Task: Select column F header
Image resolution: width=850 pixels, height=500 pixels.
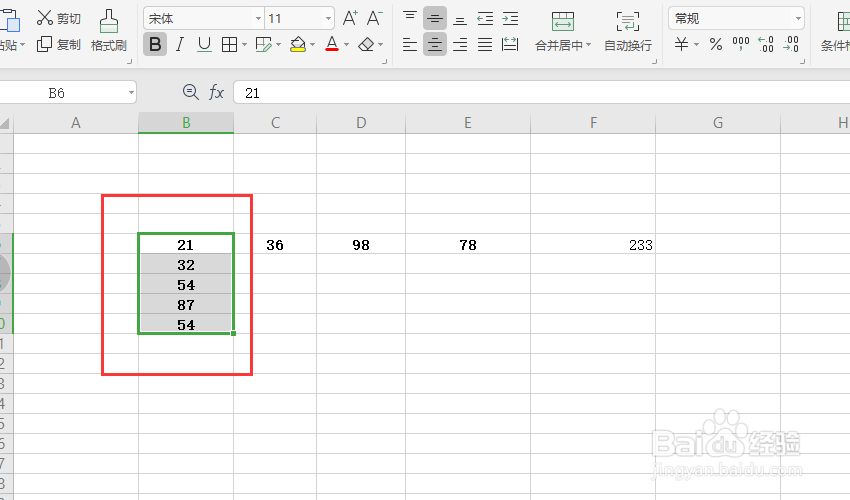Action: click(x=593, y=123)
